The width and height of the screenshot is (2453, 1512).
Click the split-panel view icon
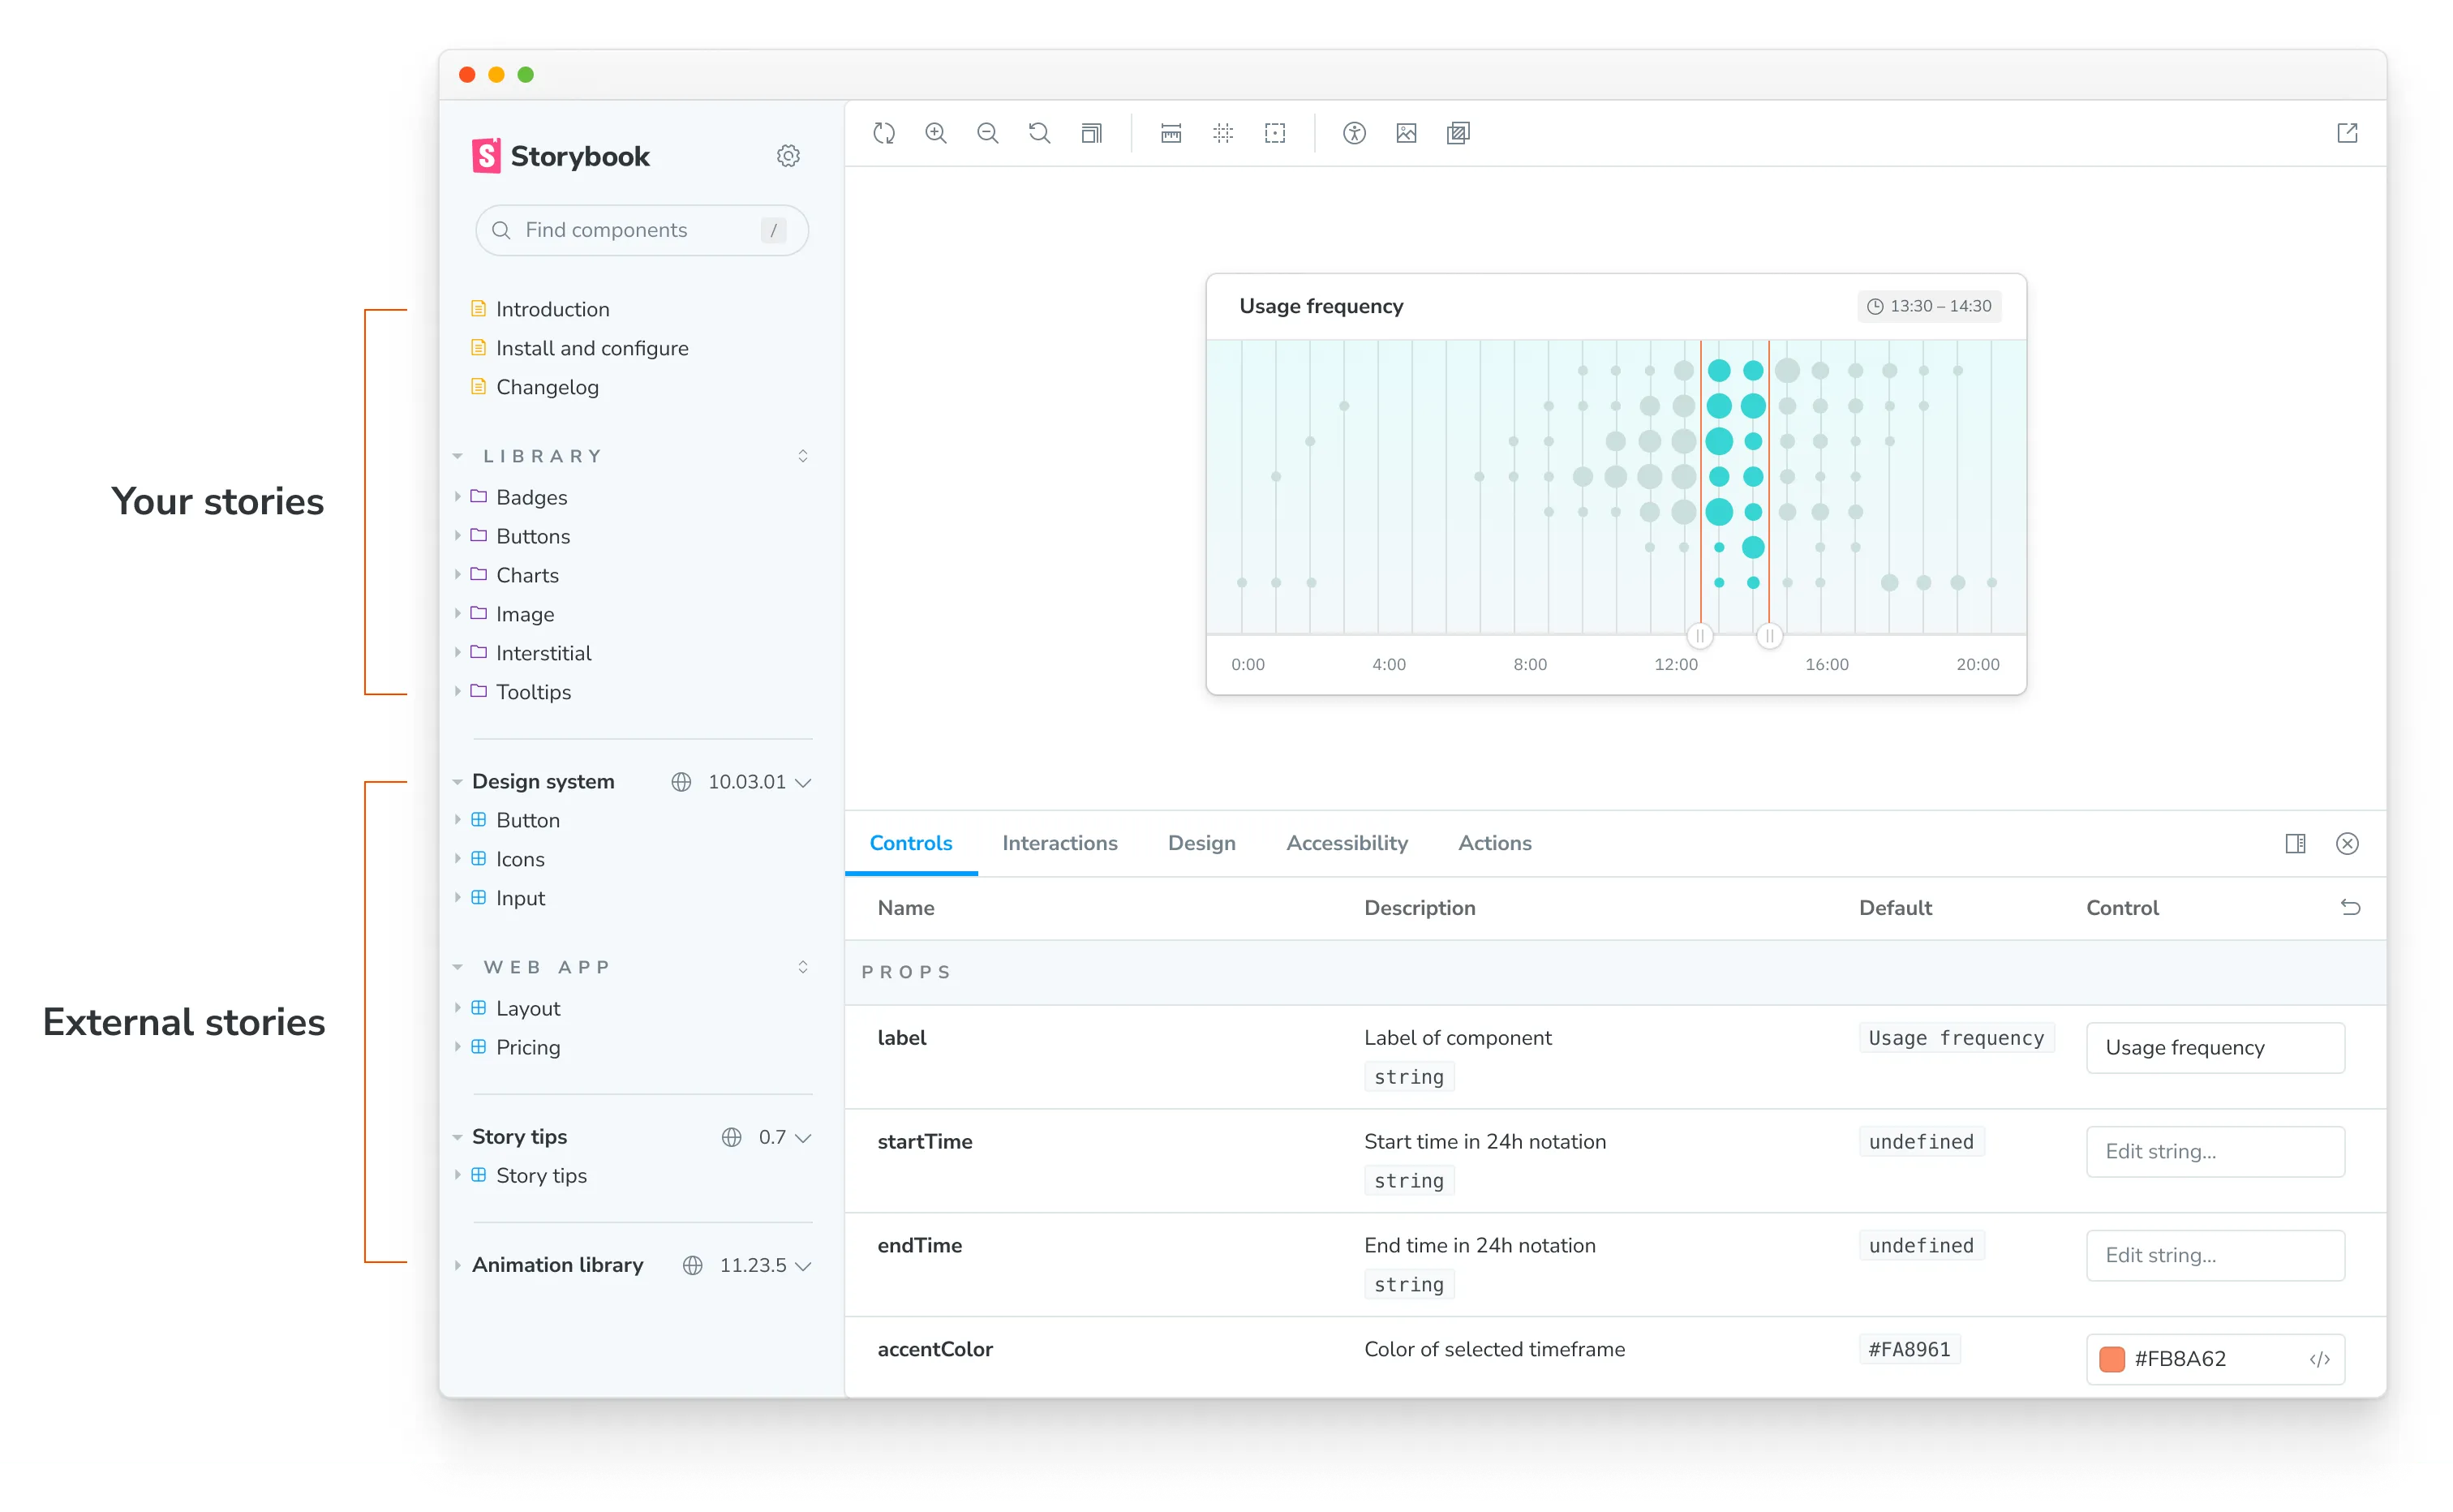tap(2296, 843)
